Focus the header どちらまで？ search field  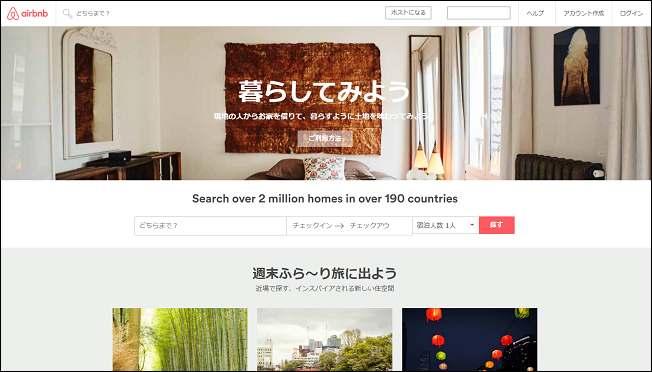coord(92,13)
